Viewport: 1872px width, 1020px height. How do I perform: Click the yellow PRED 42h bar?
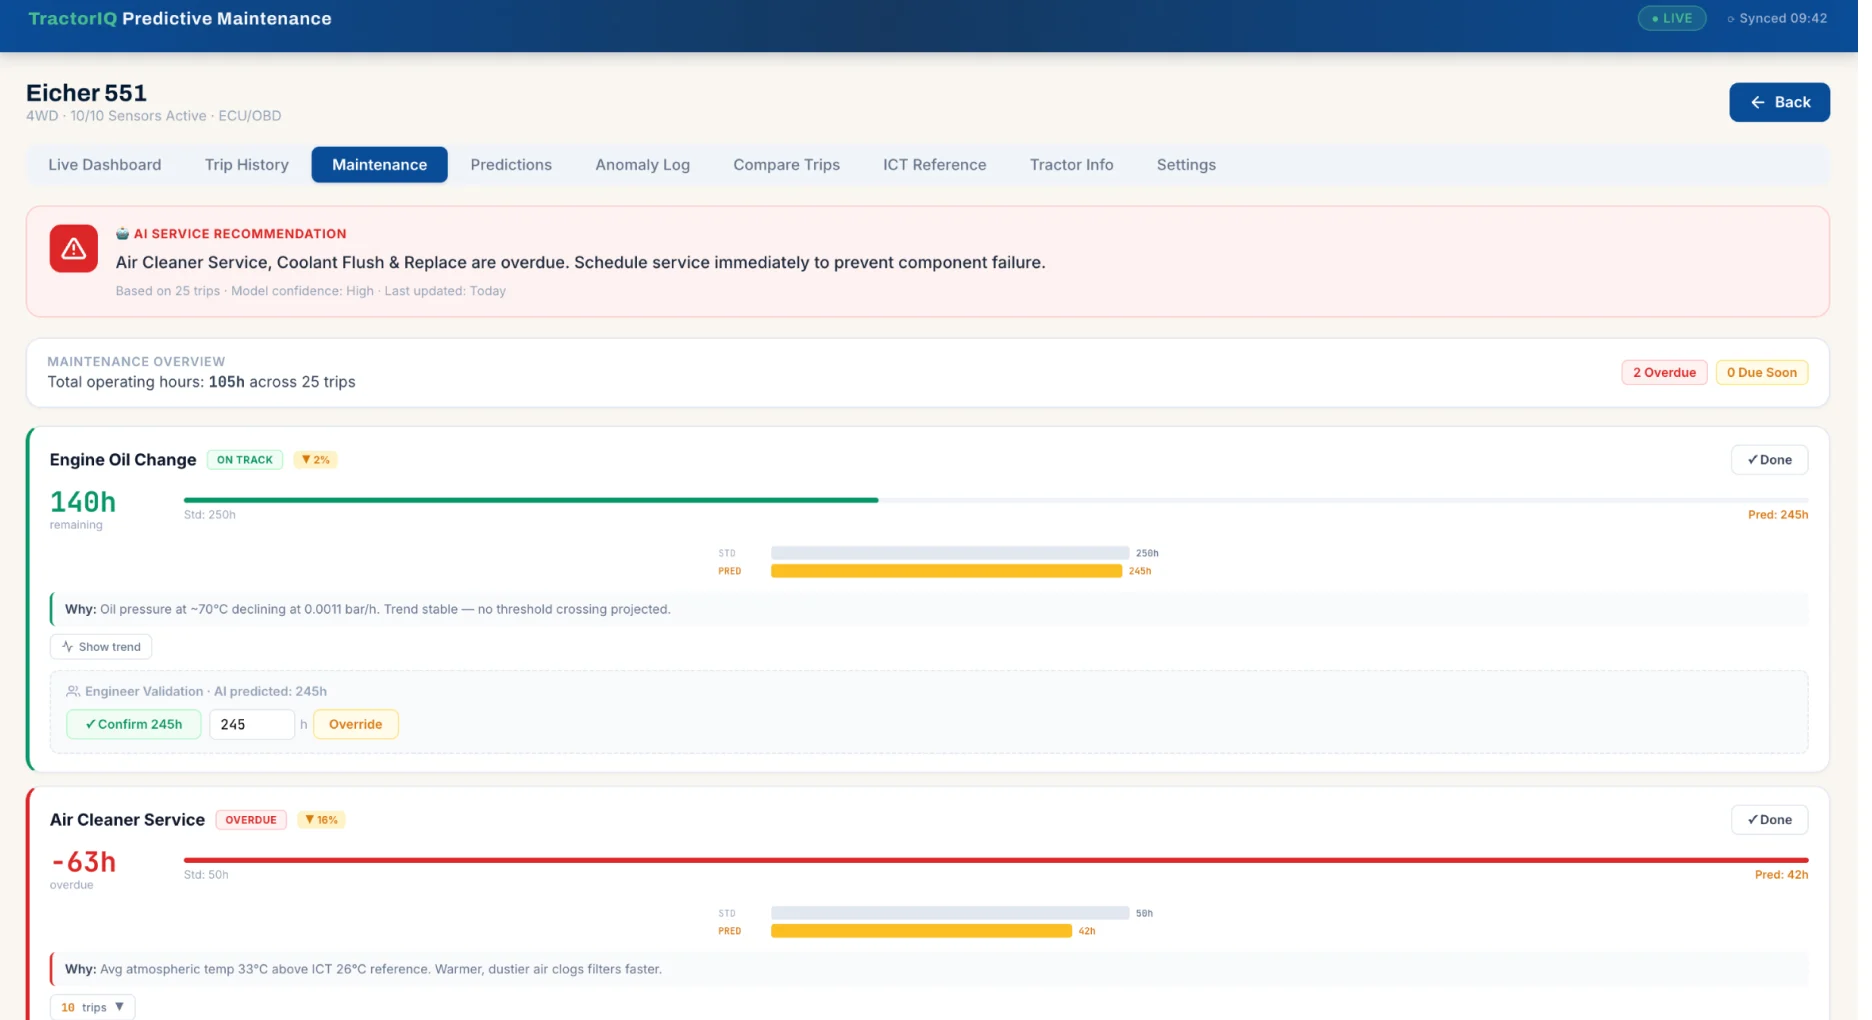point(921,931)
